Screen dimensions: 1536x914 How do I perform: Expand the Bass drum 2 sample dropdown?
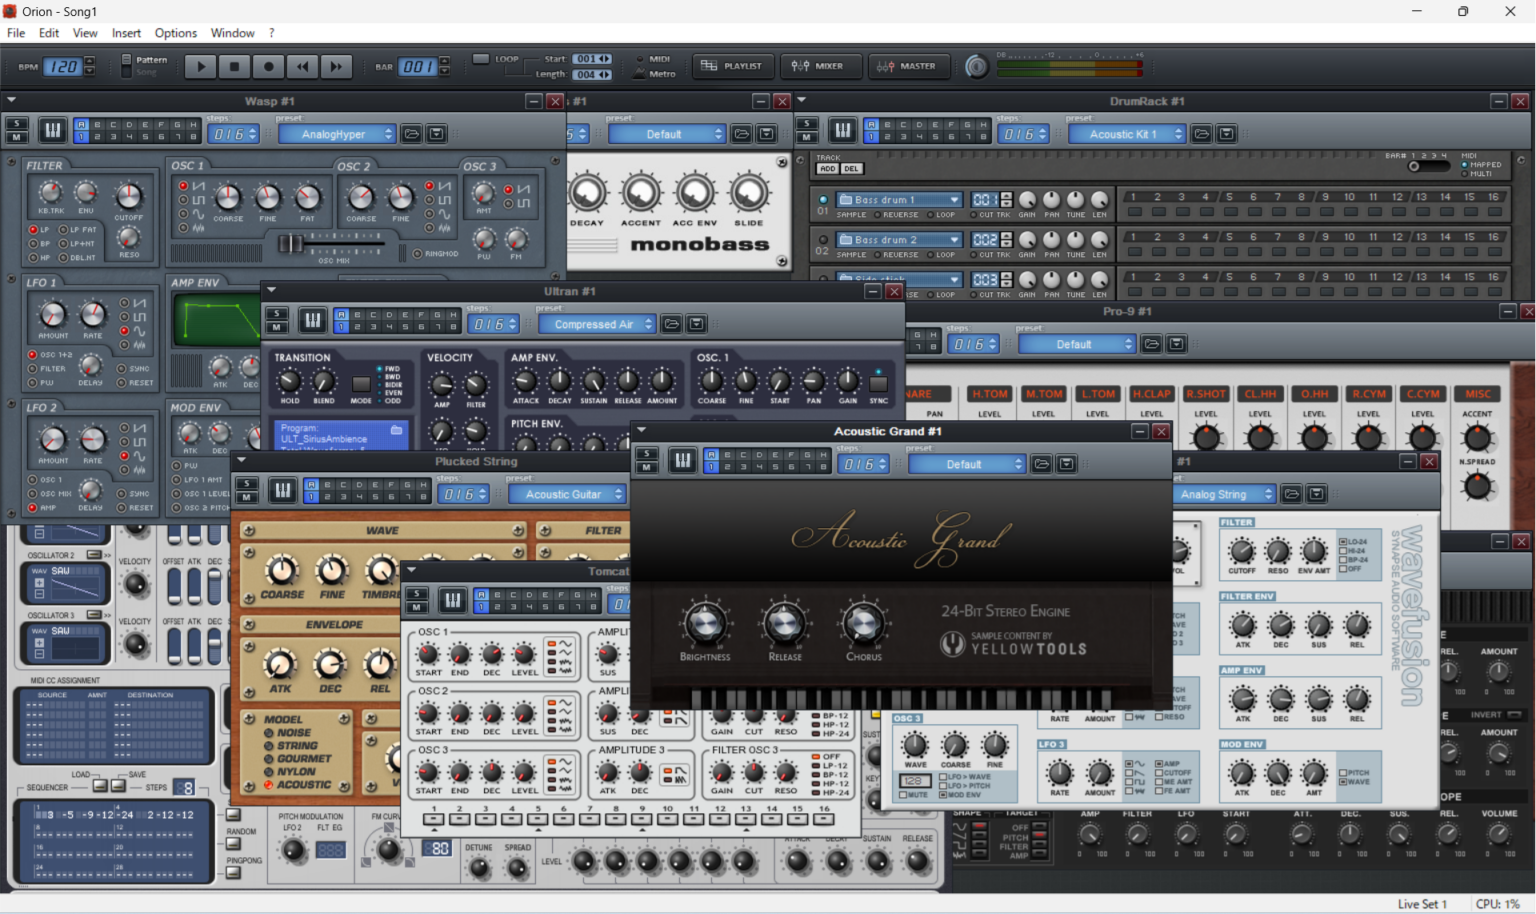pos(954,240)
